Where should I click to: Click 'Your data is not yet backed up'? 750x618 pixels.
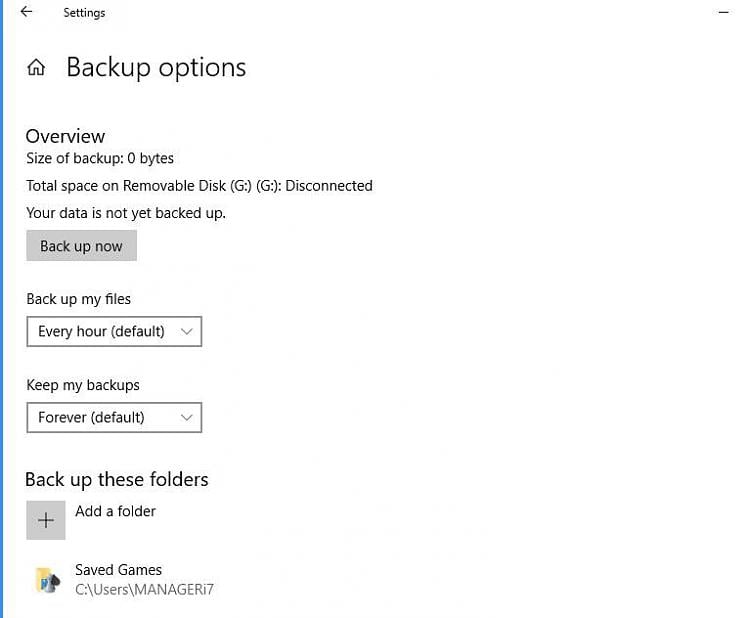coord(126,213)
